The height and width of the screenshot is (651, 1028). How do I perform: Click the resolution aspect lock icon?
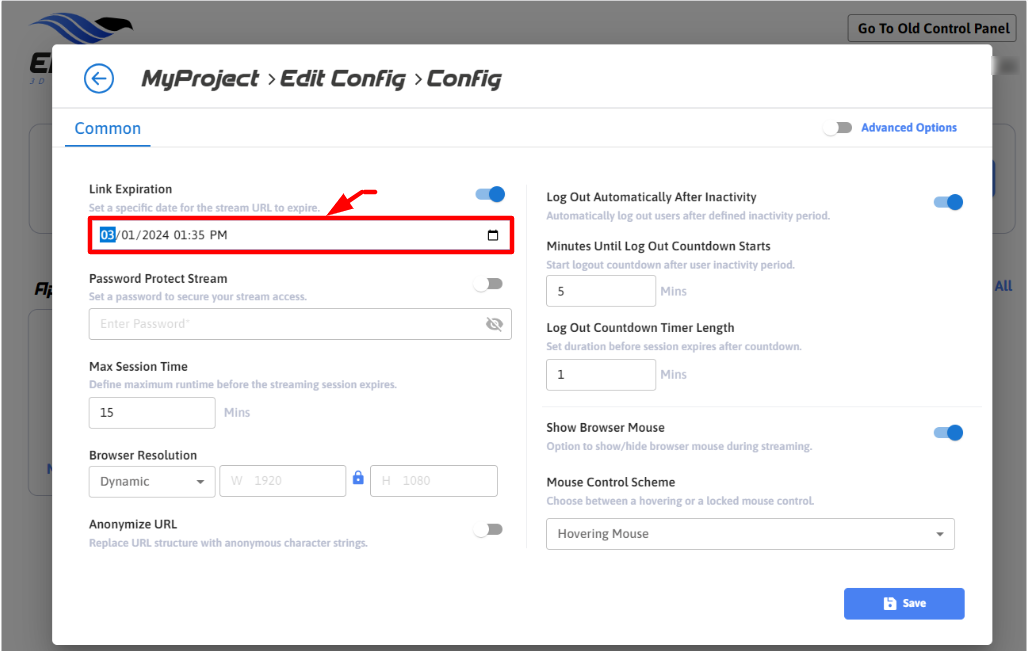358,478
